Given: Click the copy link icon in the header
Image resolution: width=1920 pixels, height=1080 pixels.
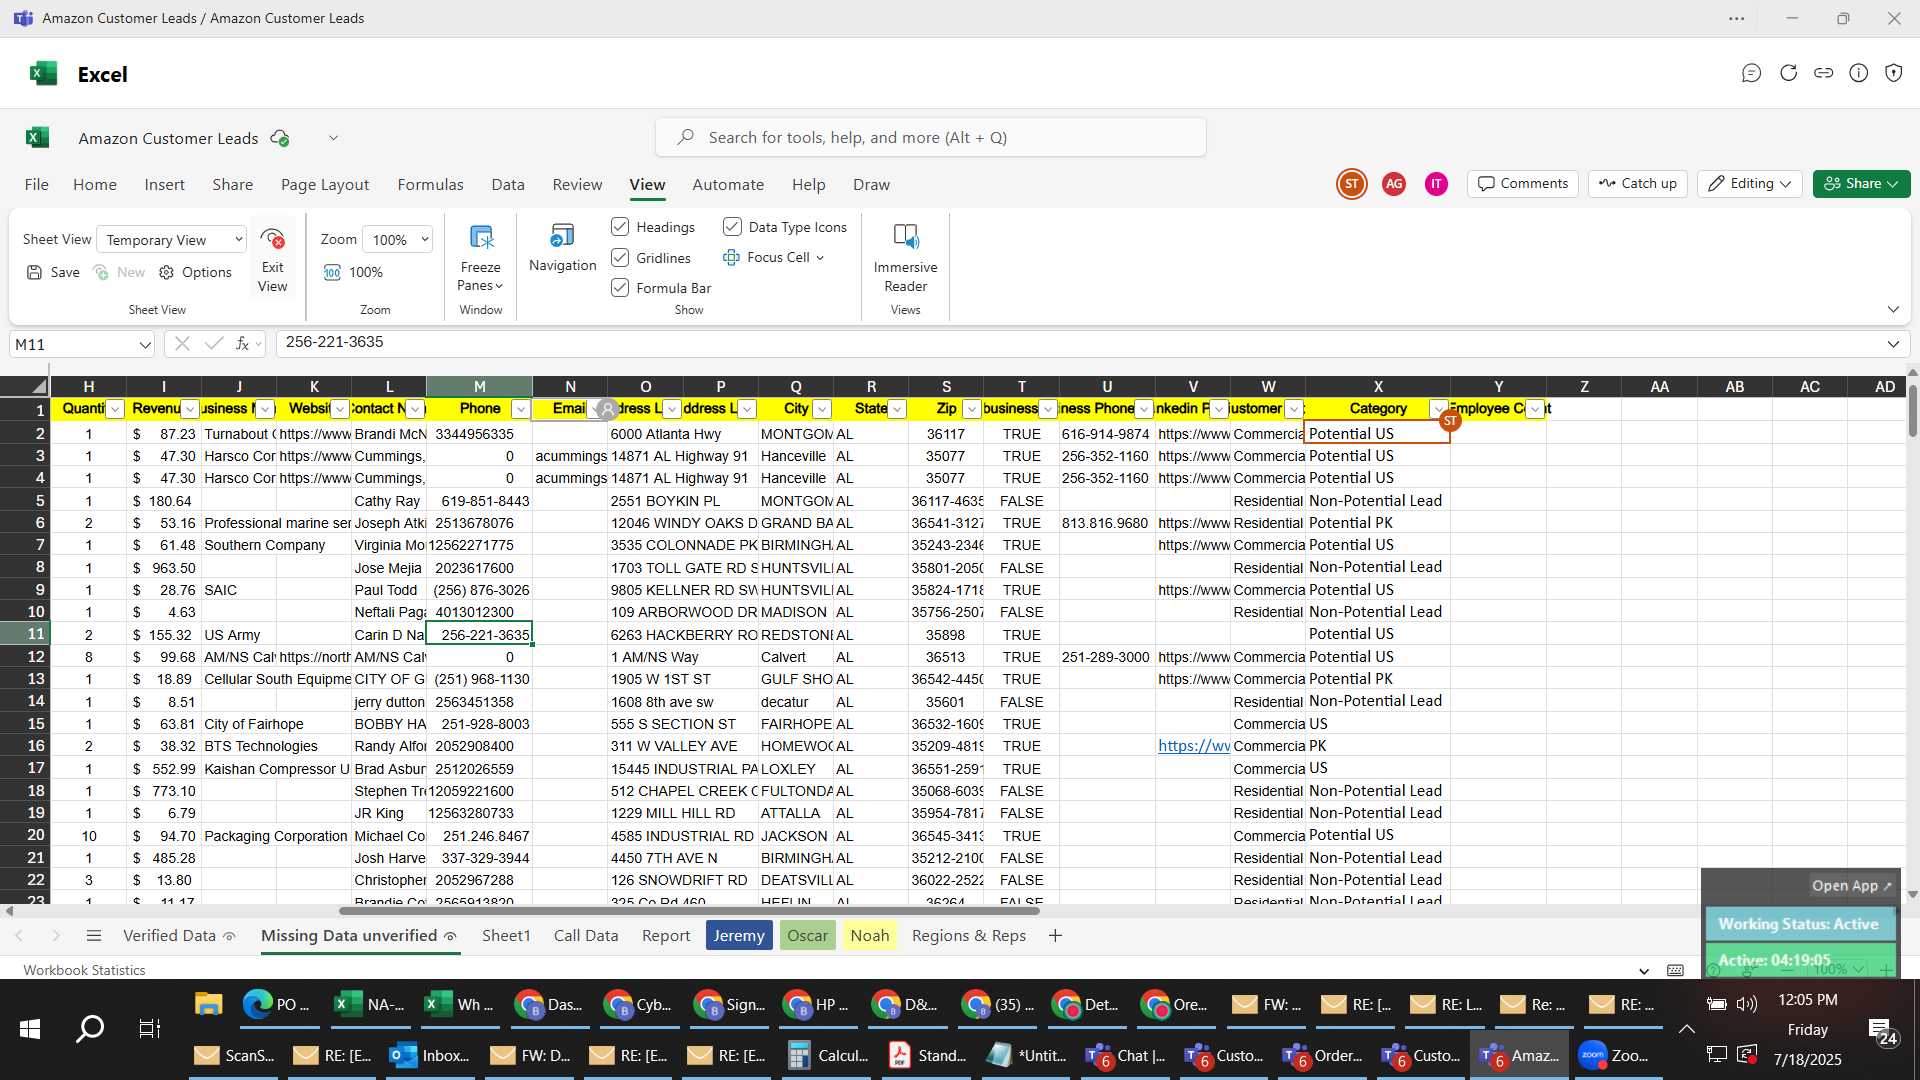Looking at the screenshot, I should point(1824,73).
